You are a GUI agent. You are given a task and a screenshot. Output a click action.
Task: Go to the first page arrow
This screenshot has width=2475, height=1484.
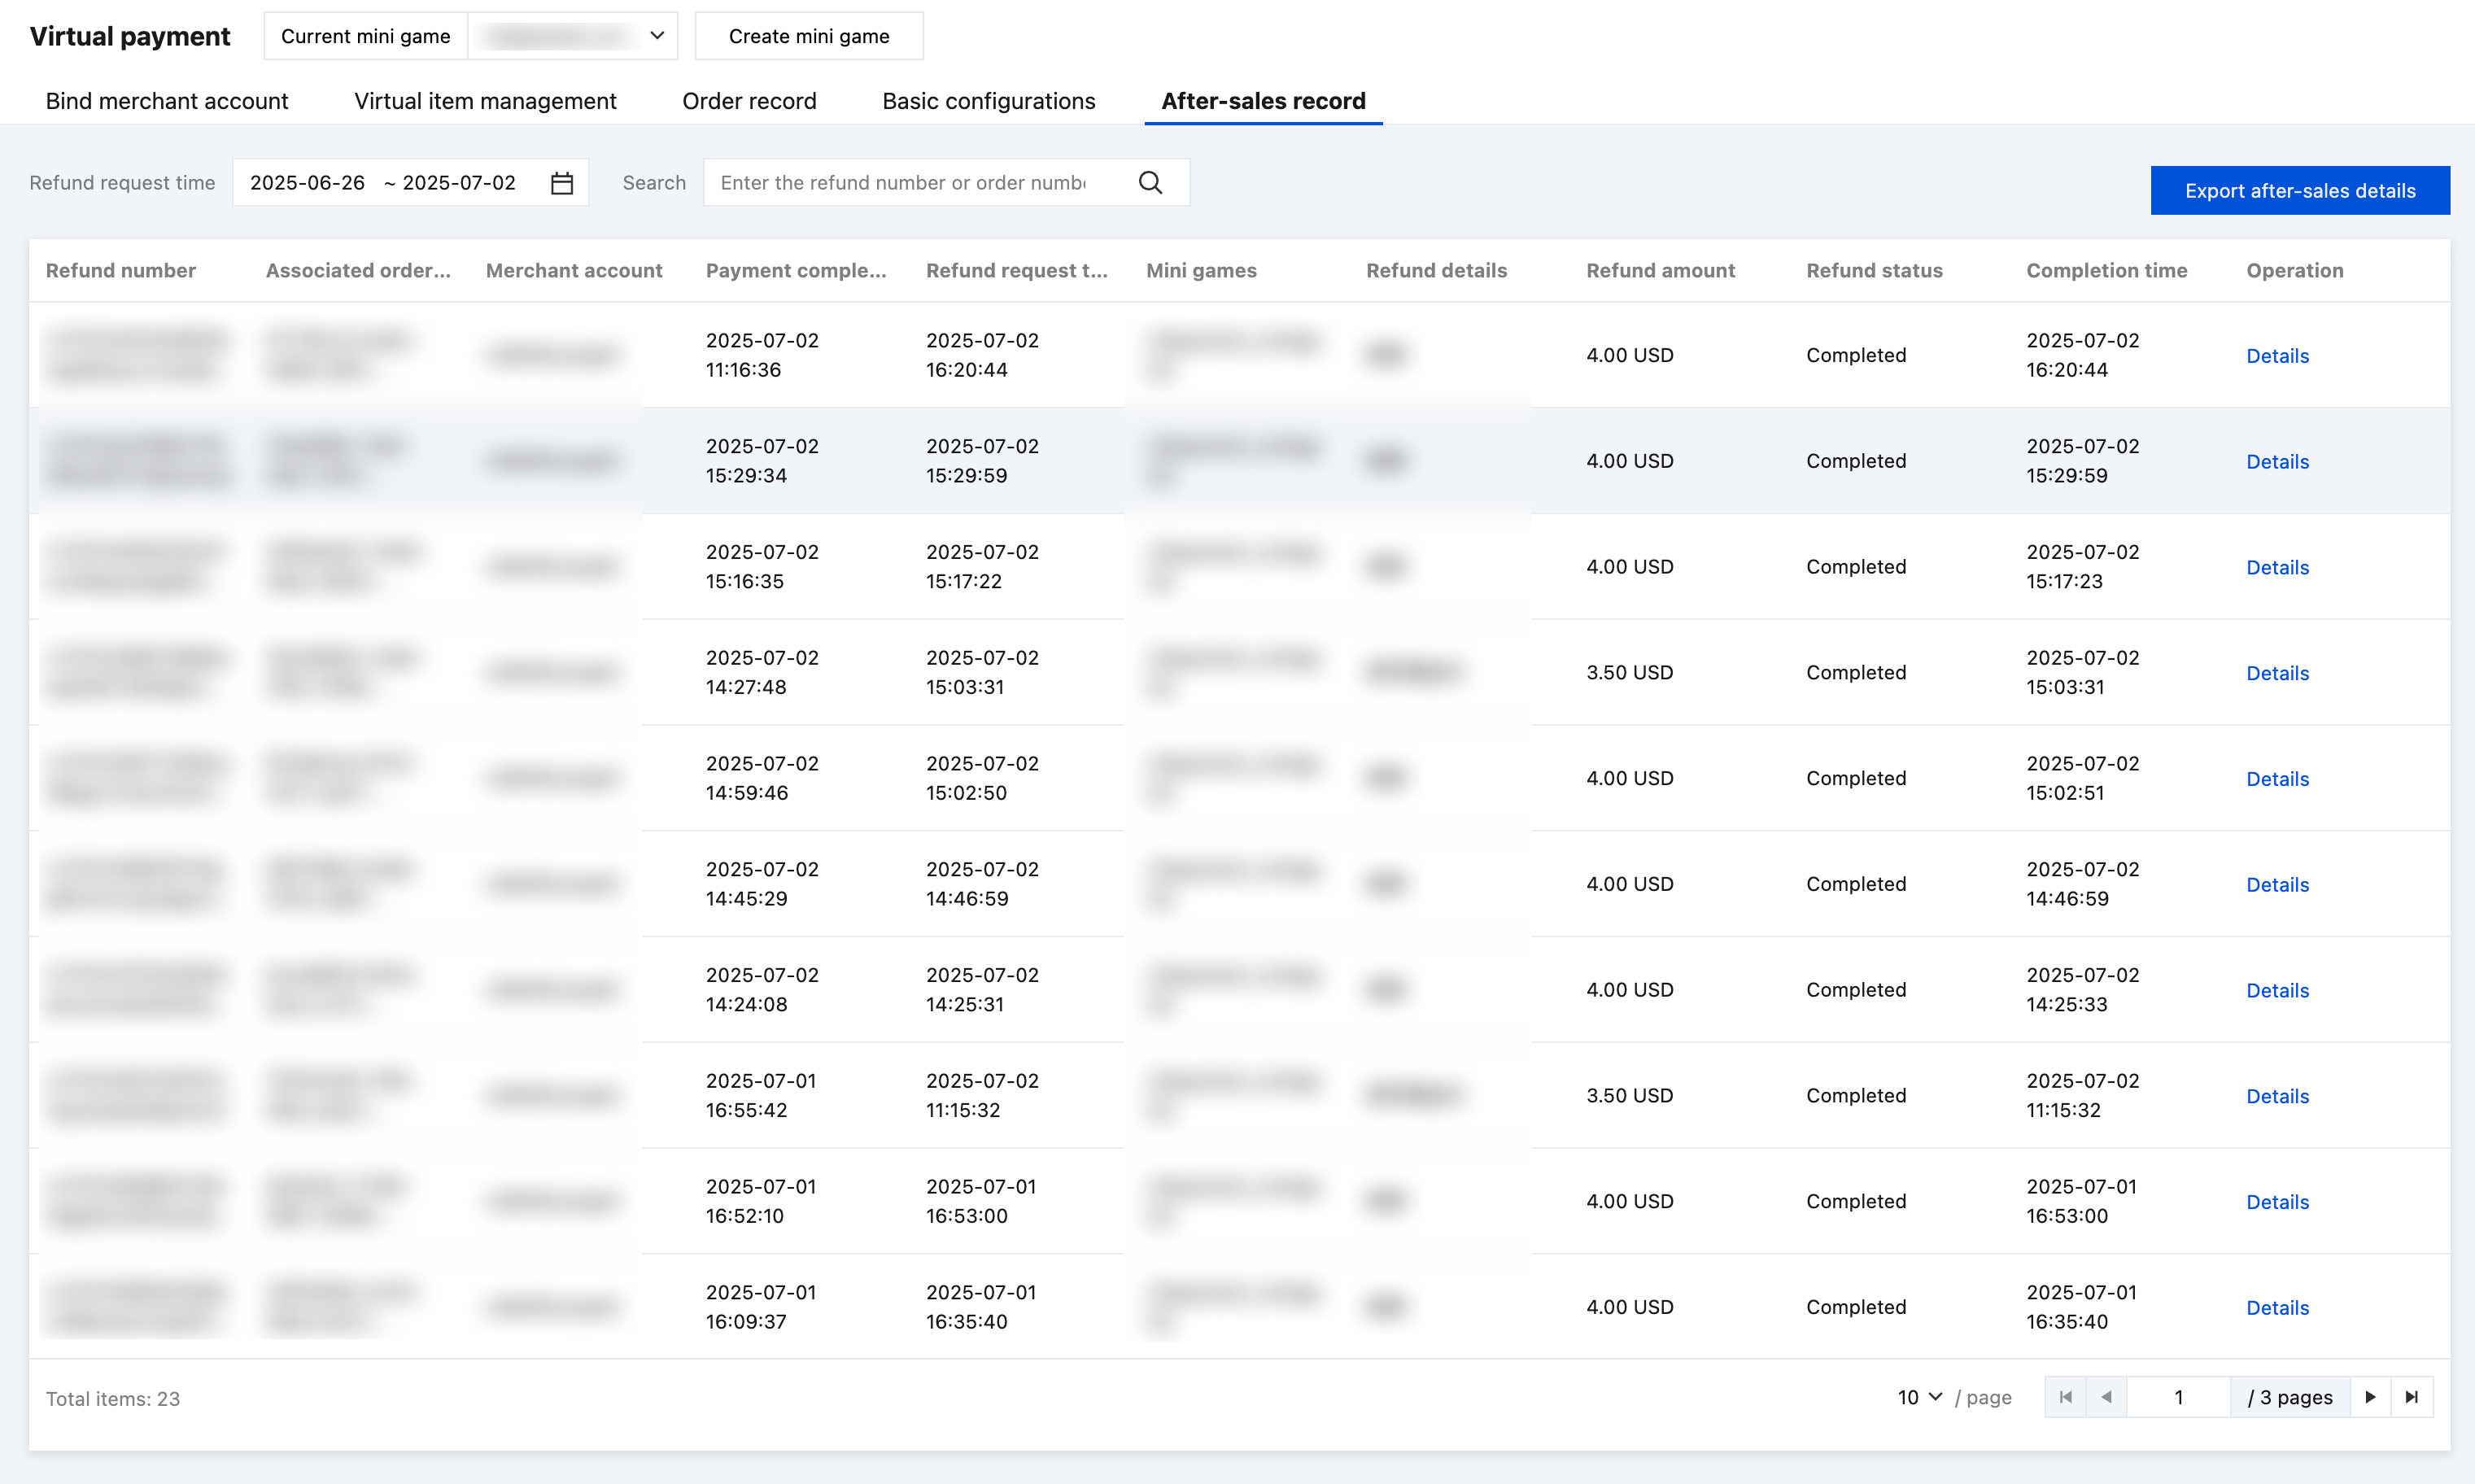click(2065, 1397)
